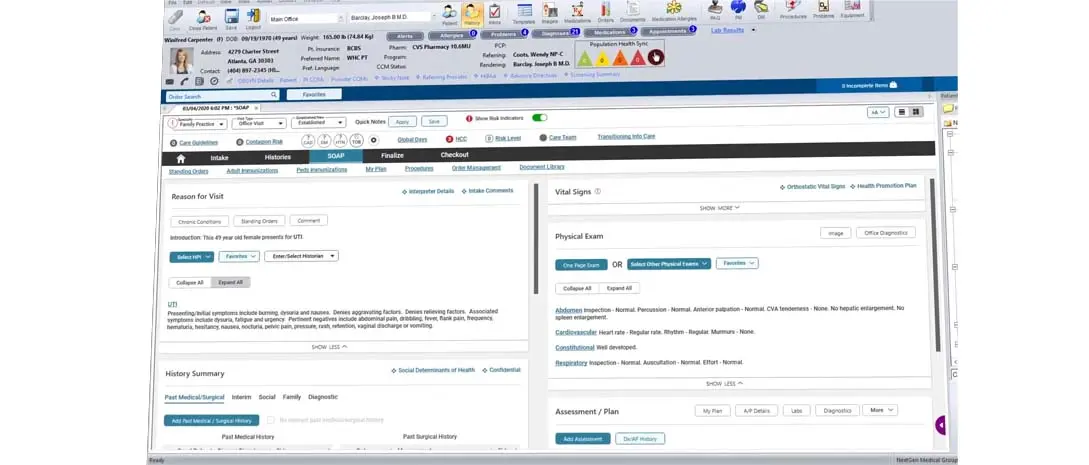This screenshot has height=465, width=1089.
Task: Collapse Reason for Visit with SHOW LESS
Action: (329, 346)
